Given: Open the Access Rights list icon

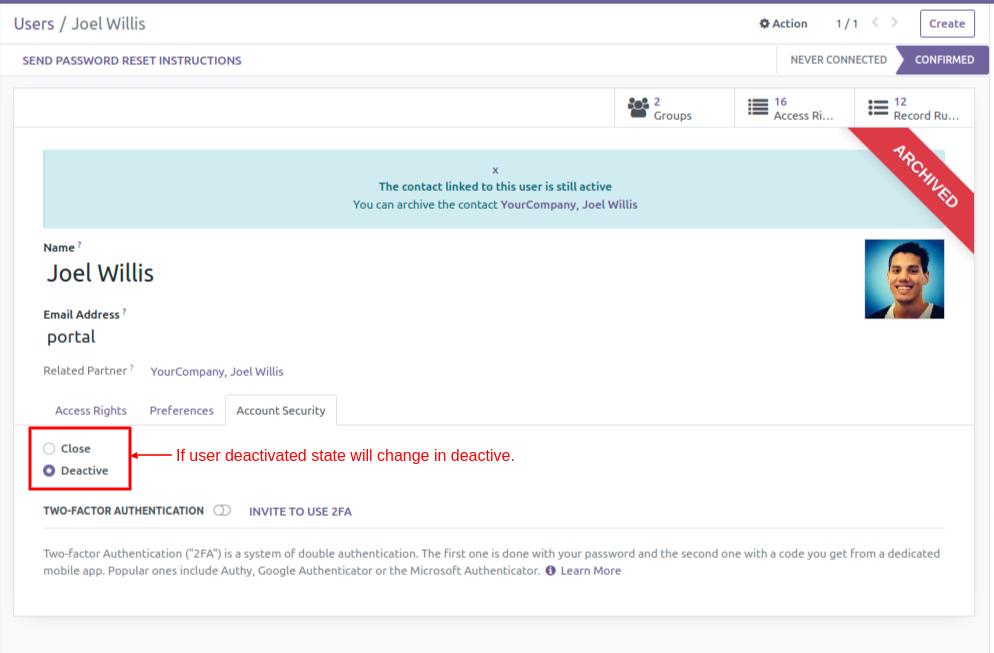Looking at the screenshot, I should click(758, 107).
